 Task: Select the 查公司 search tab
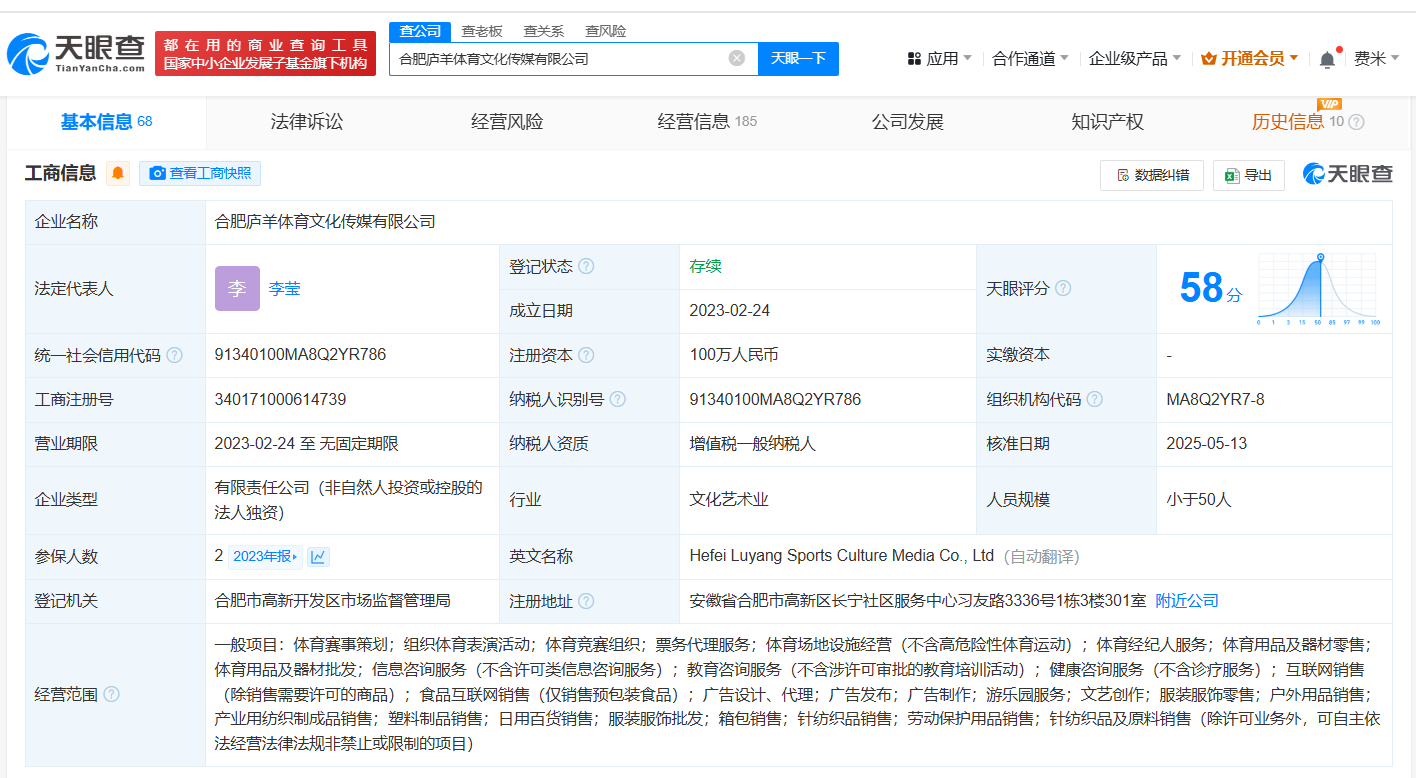click(x=420, y=31)
